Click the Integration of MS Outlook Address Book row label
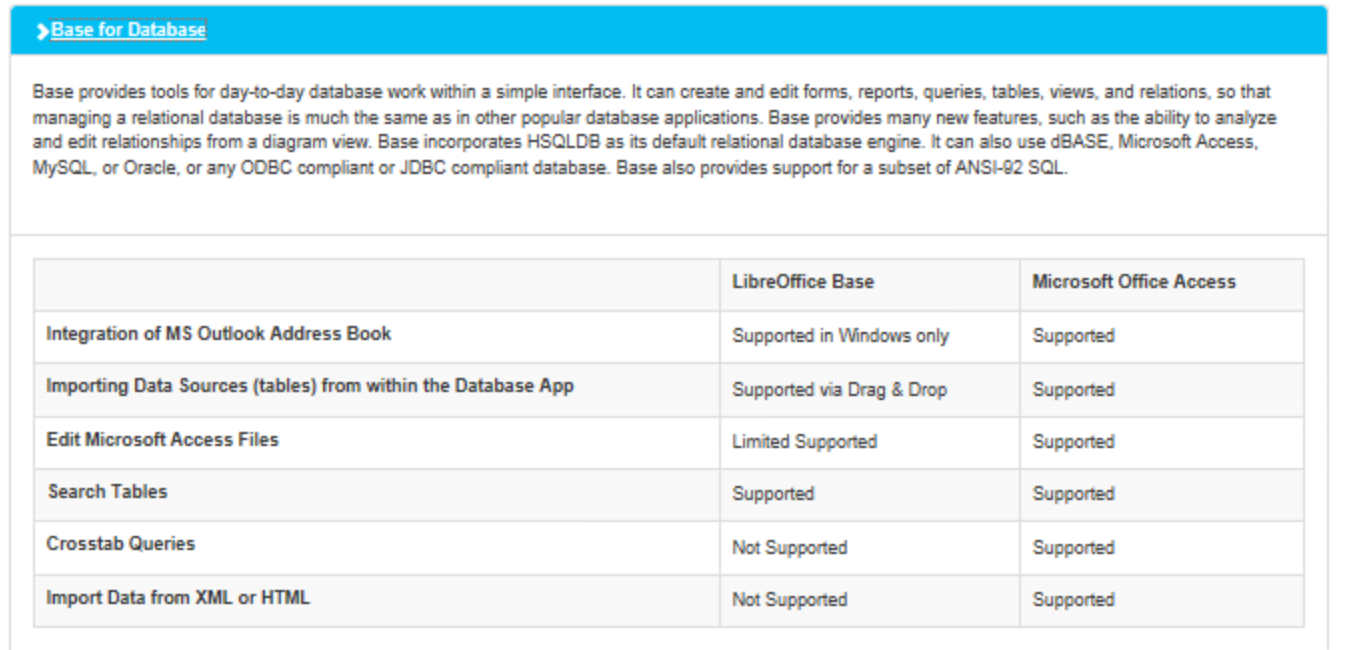This screenshot has width=1350, height=650. point(219,334)
